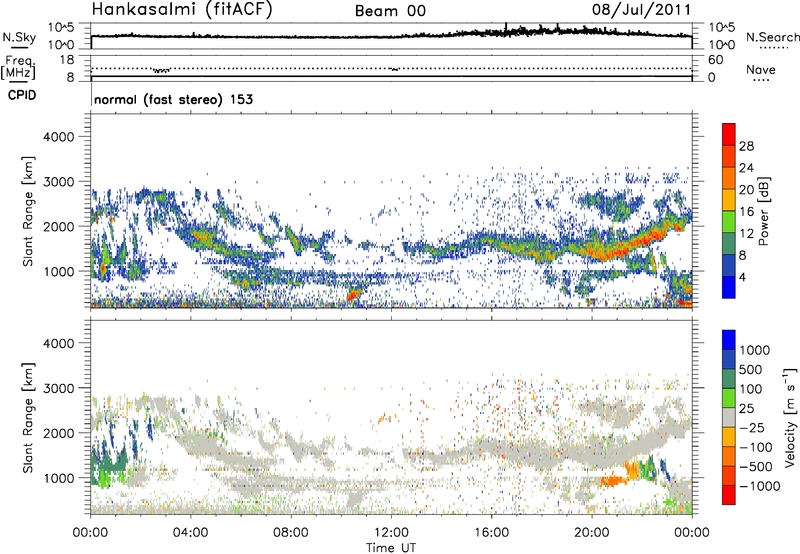
Task: Pick the light green 12-16 dB colorbar segment
Action: point(729,221)
